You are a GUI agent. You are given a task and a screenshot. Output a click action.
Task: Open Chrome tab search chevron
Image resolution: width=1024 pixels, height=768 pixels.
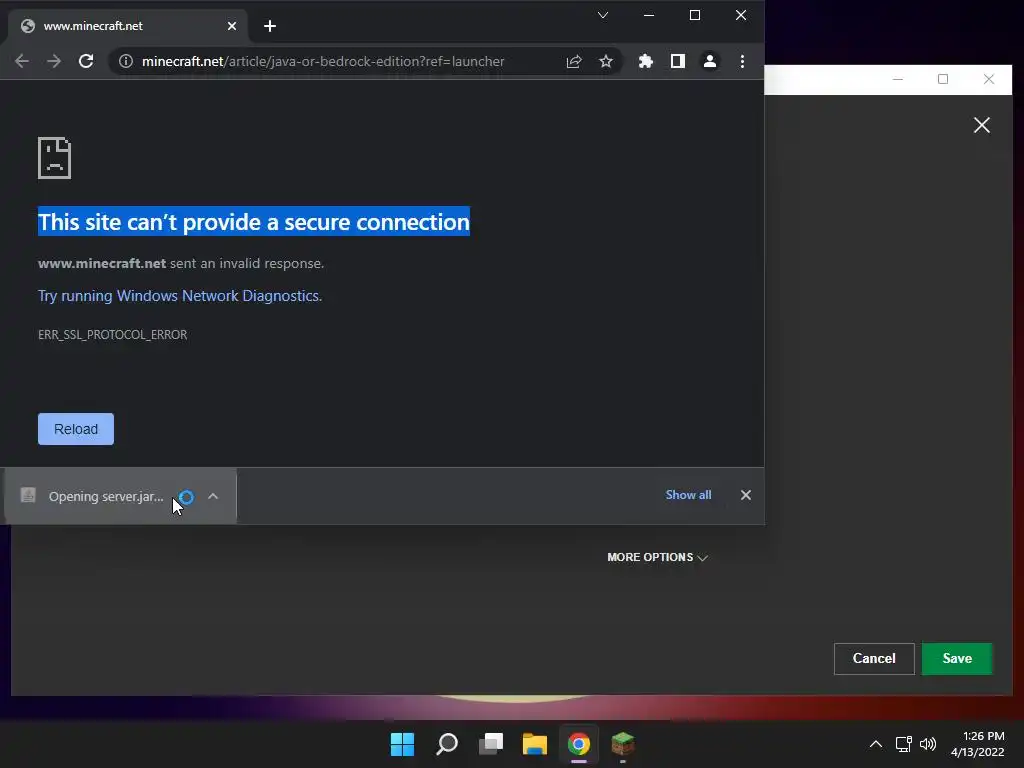pos(603,15)
